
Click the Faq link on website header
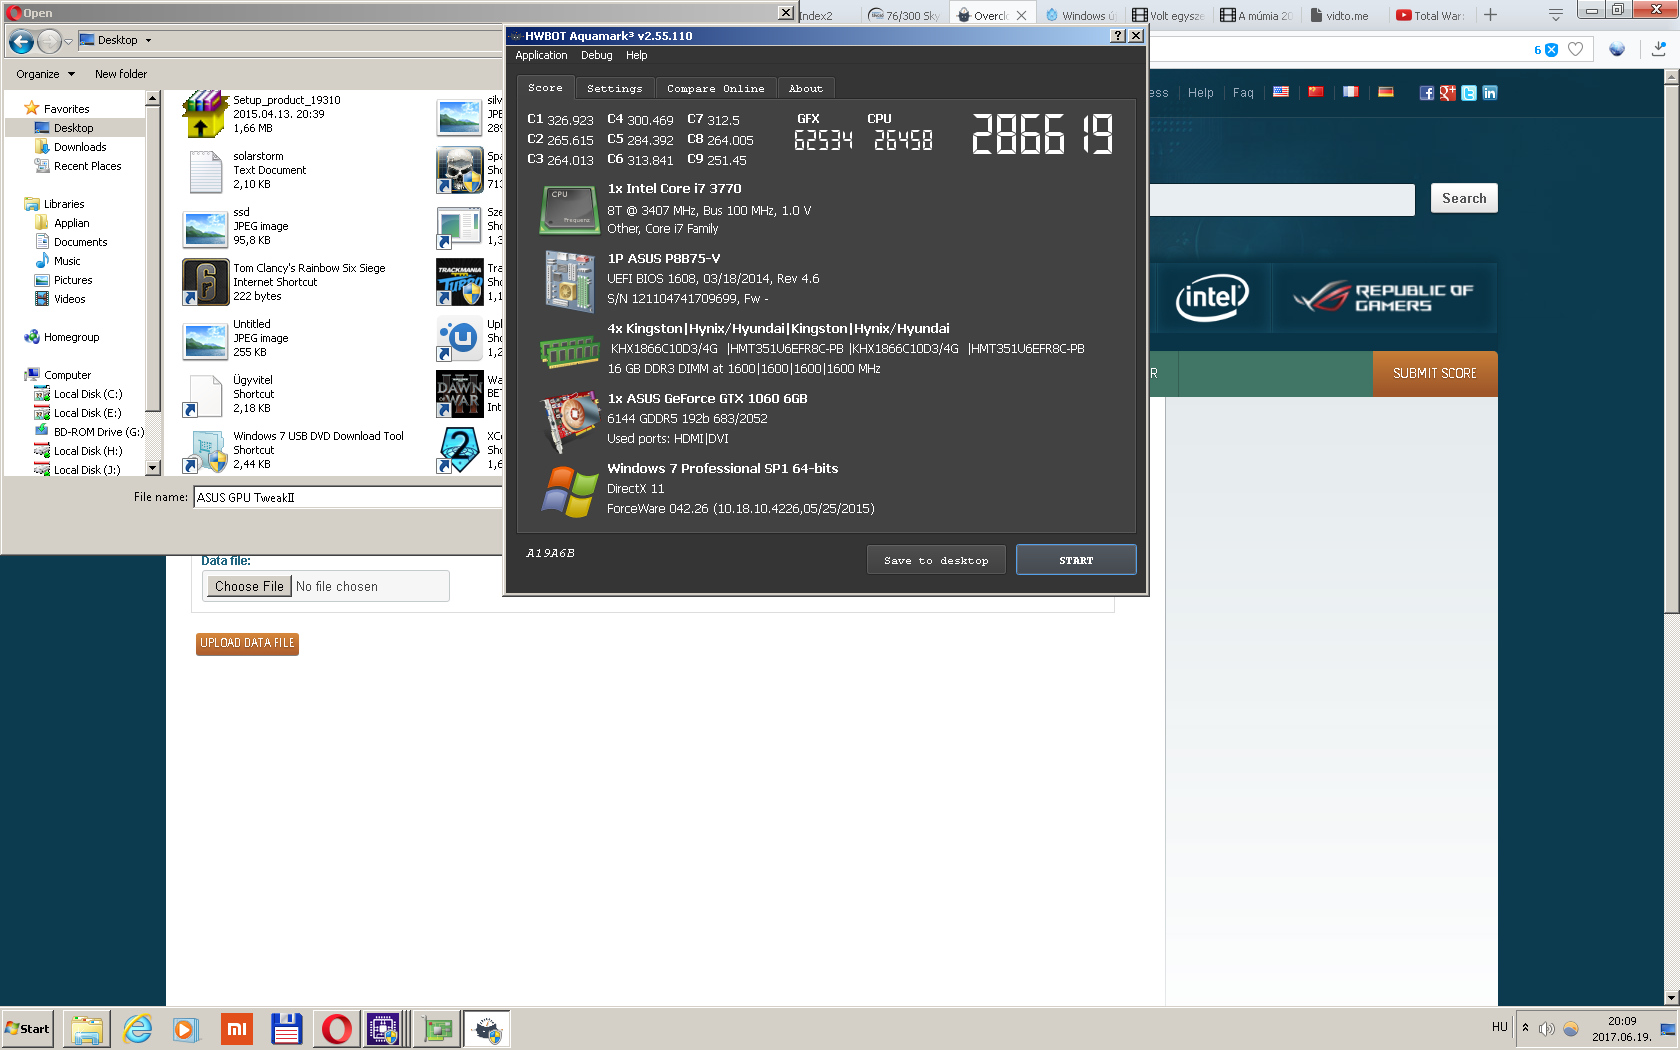[1243, 93]
